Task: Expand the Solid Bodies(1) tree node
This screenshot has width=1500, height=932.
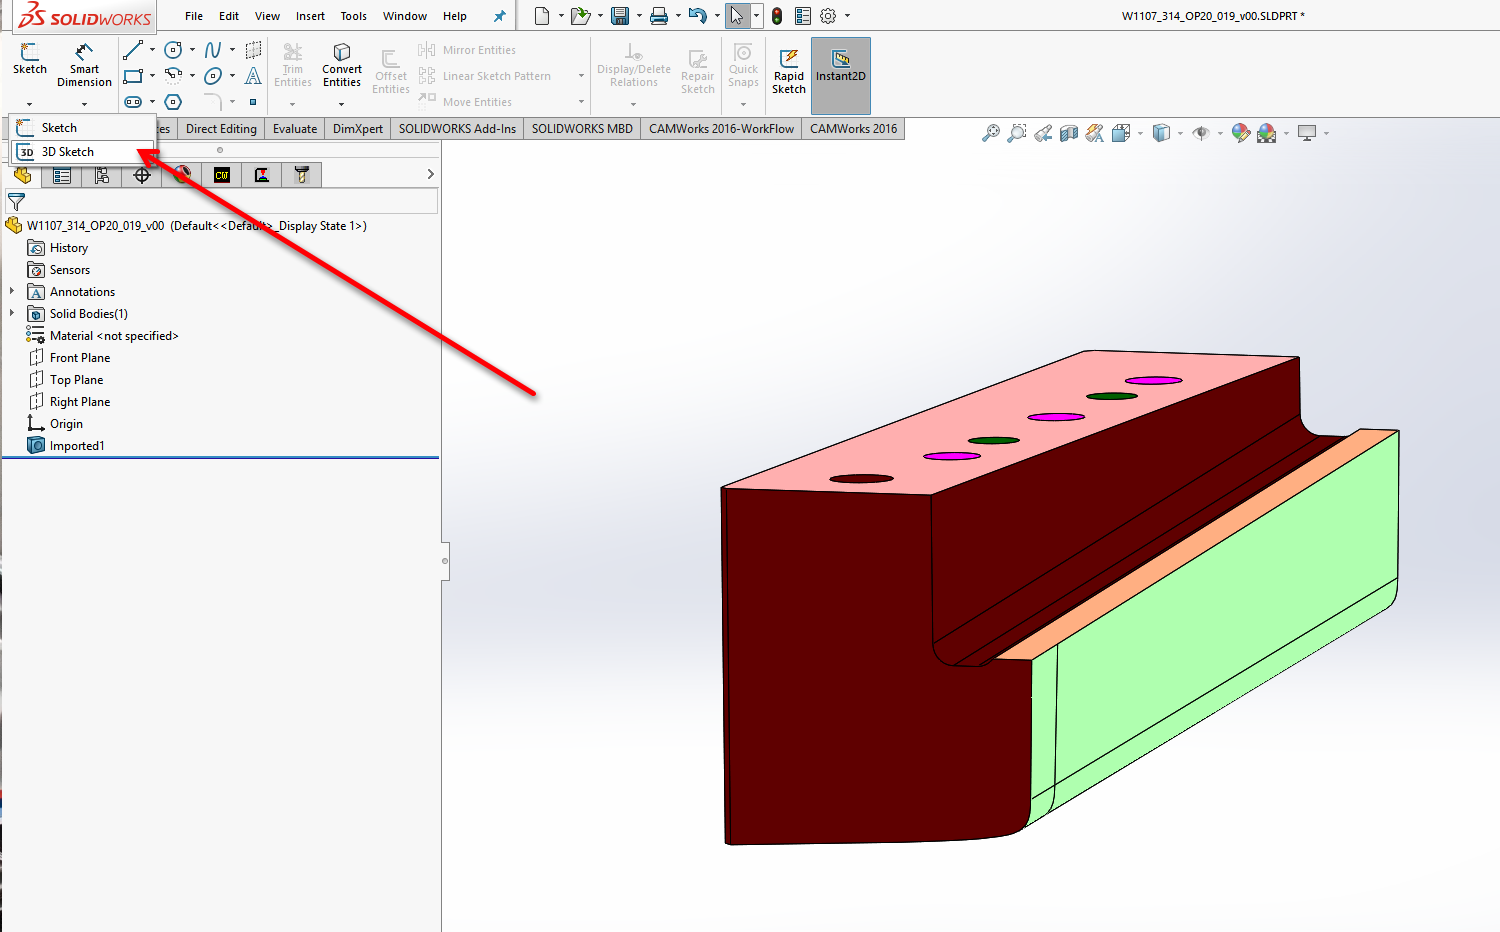Action: click(12, 314)
